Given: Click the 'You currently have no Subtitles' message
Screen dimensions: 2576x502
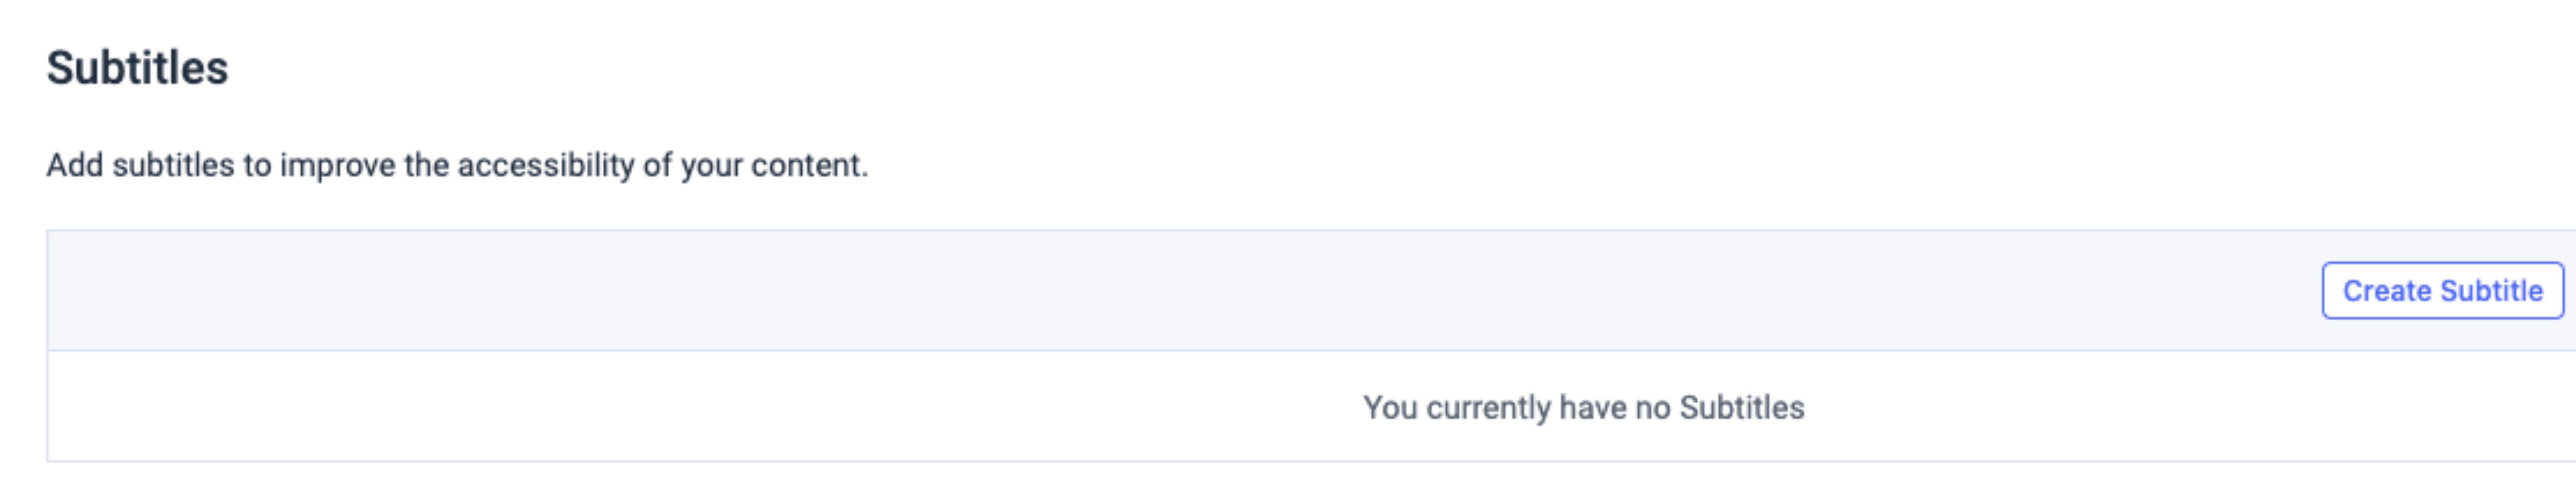Looking at the screenshot, I should click(1583, 408).
